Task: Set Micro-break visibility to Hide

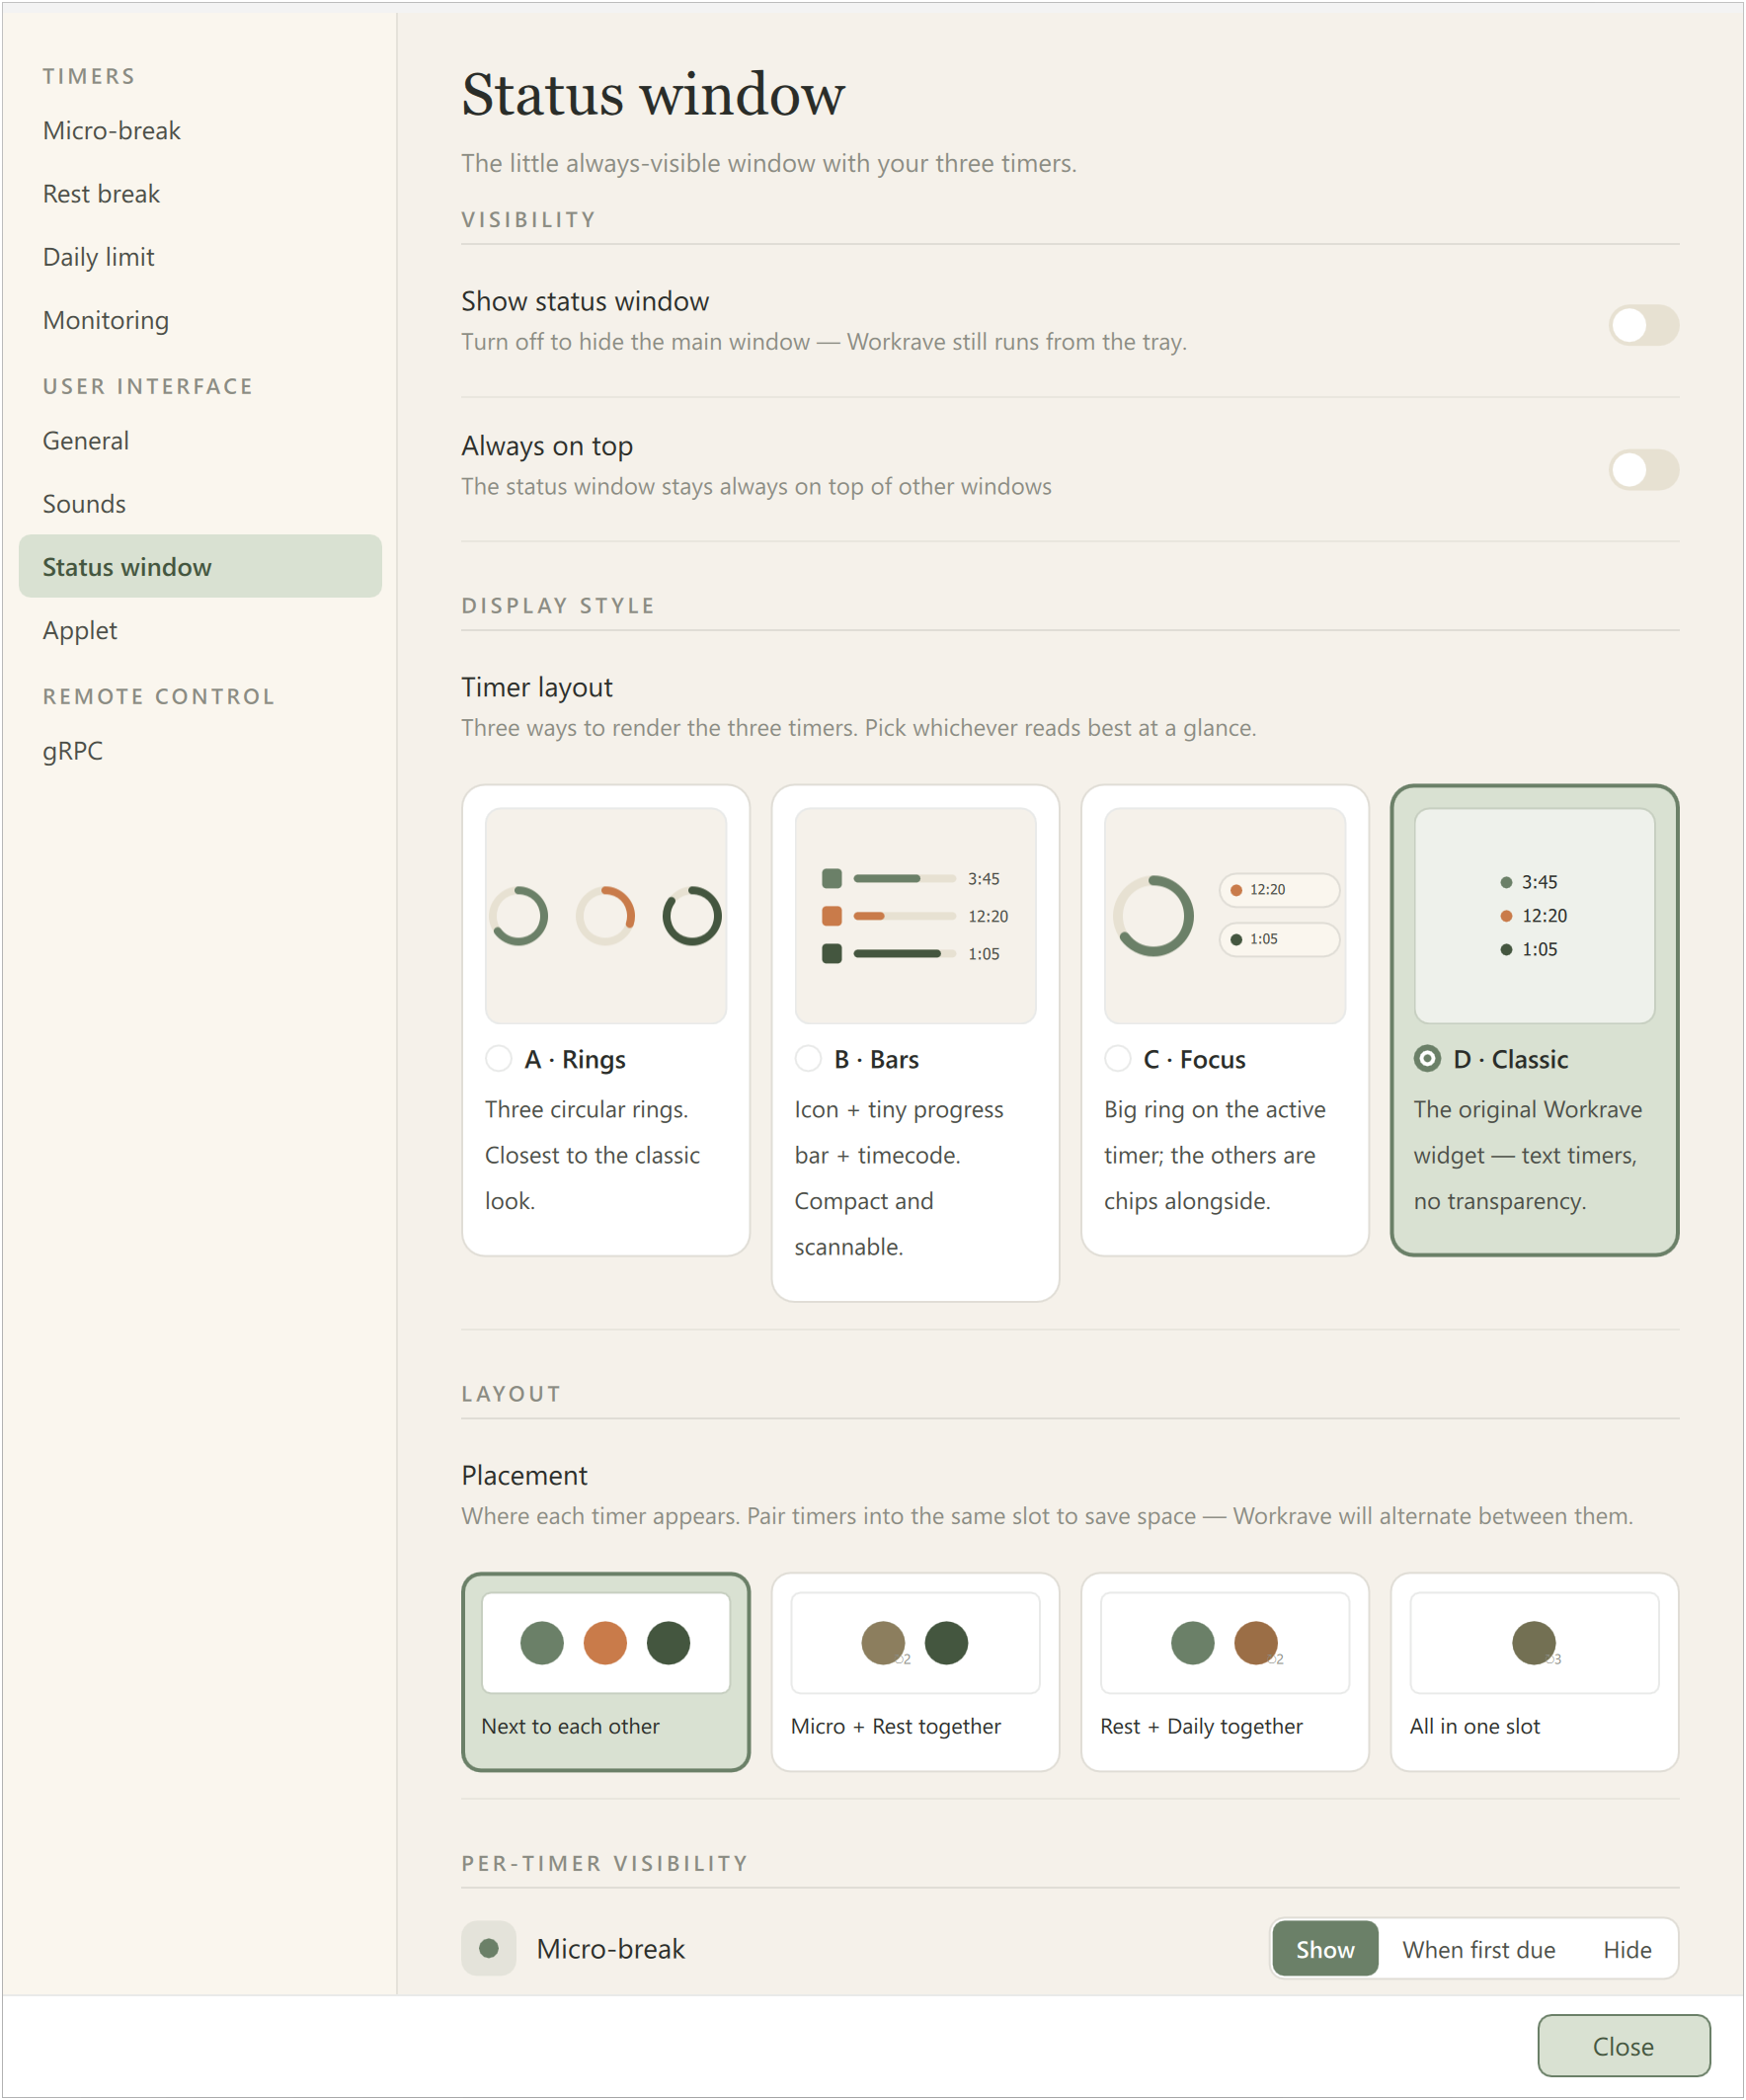Action: tap(1627, 1949)
